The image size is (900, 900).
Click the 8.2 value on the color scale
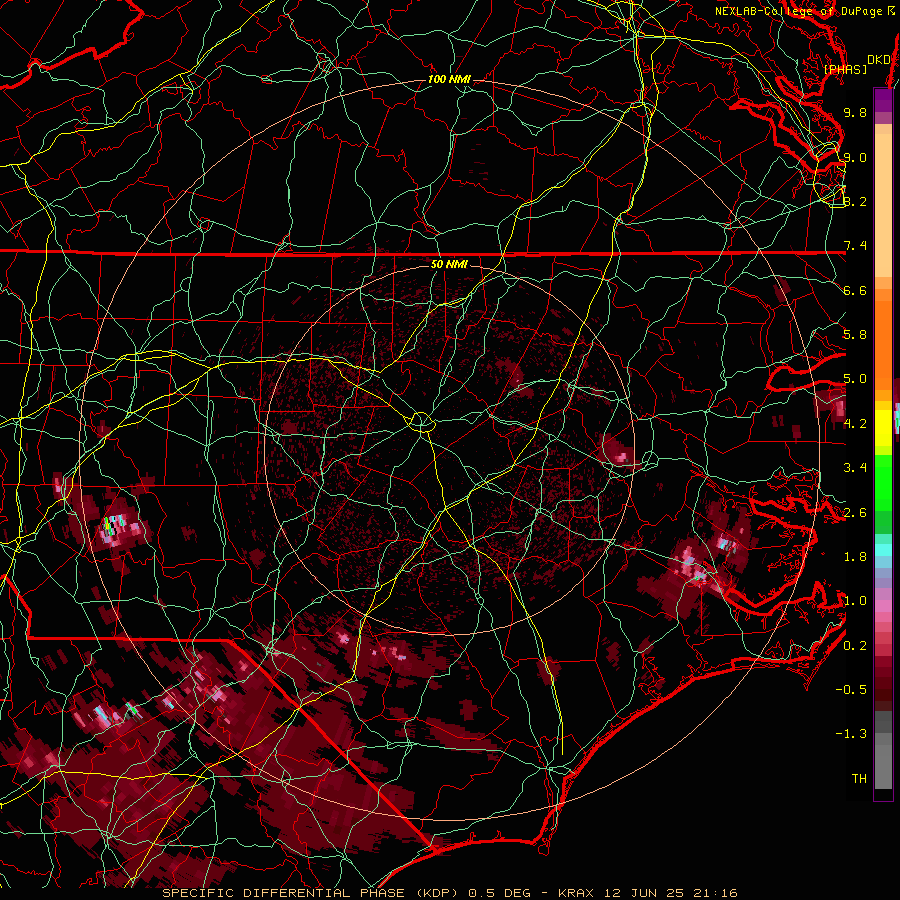click(855, 201)
